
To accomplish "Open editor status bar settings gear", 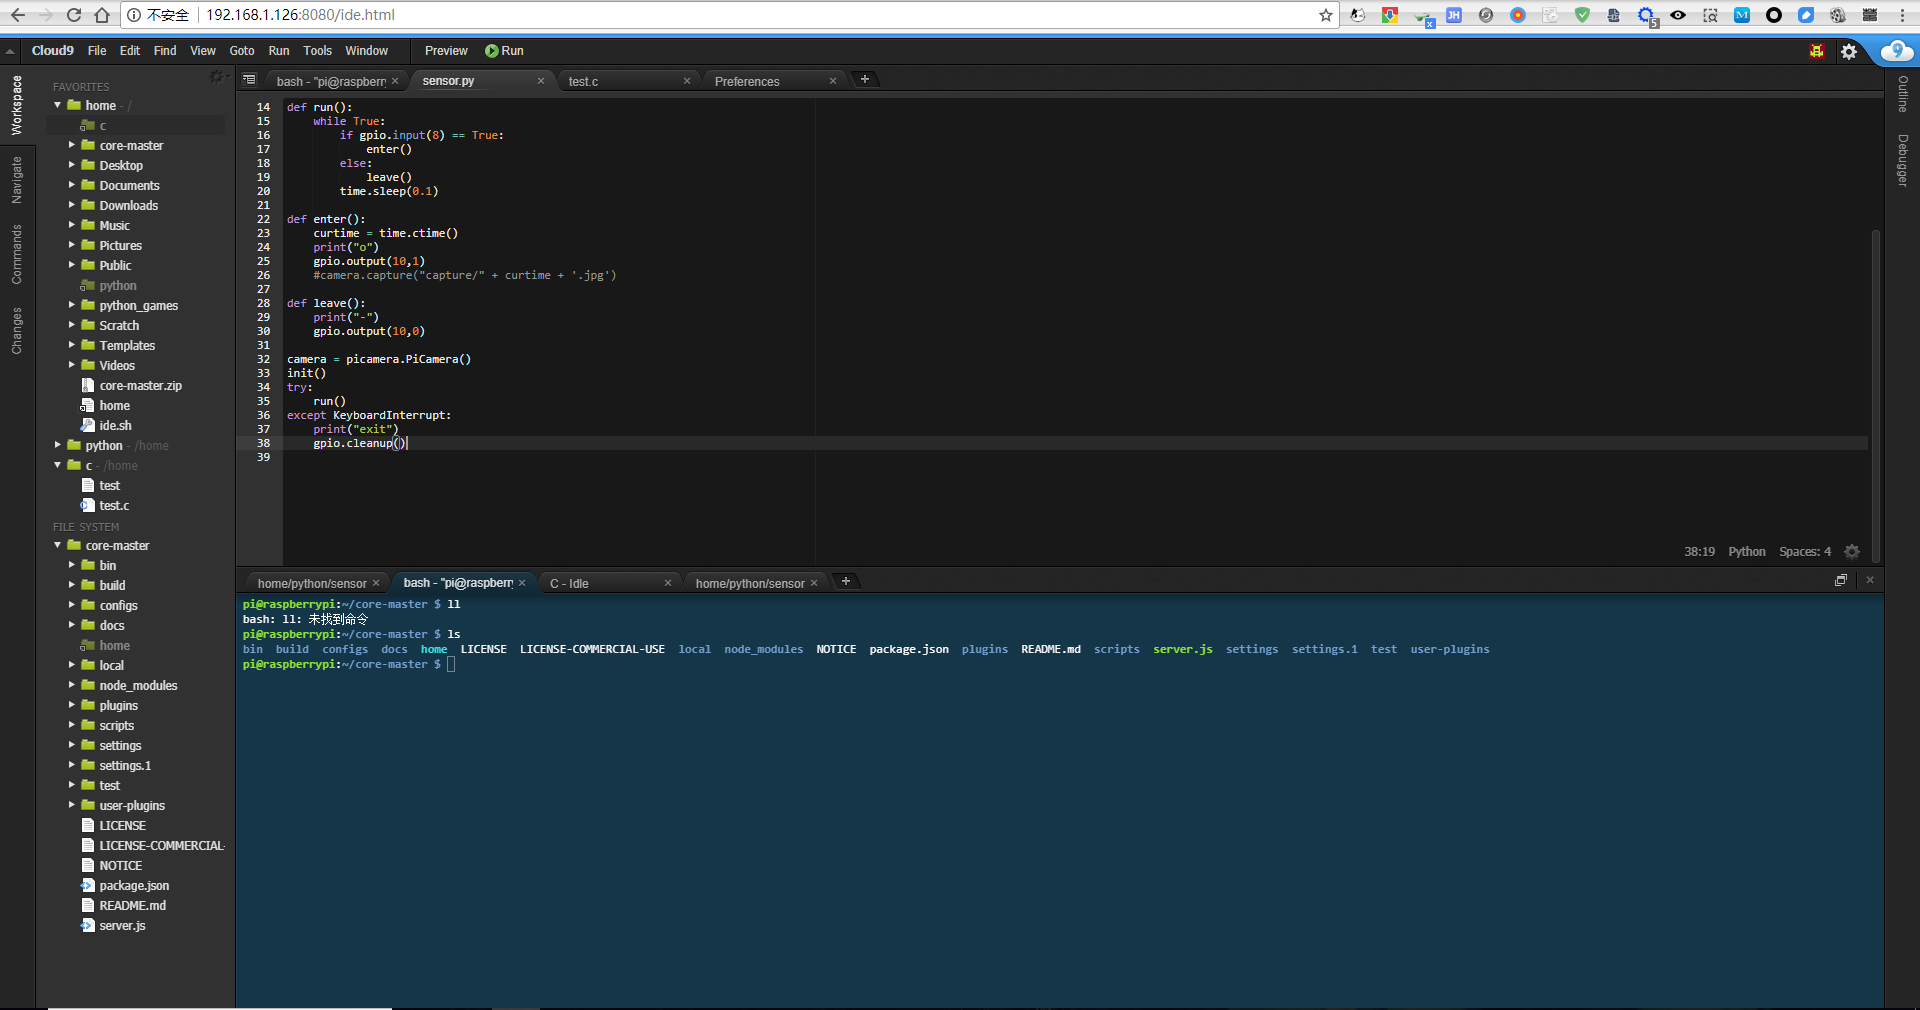I will [x=1852, y=552].
